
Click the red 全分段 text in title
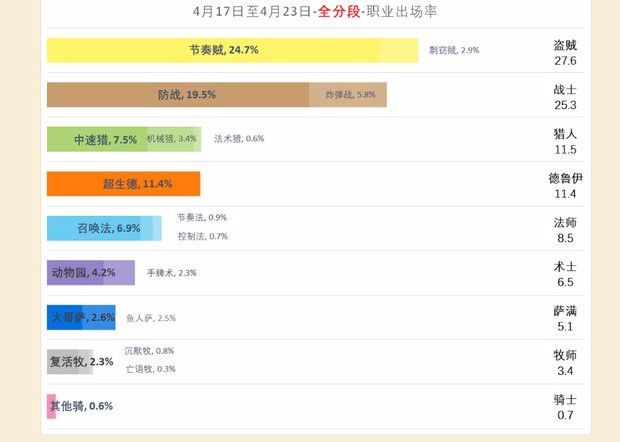[336, 12]
